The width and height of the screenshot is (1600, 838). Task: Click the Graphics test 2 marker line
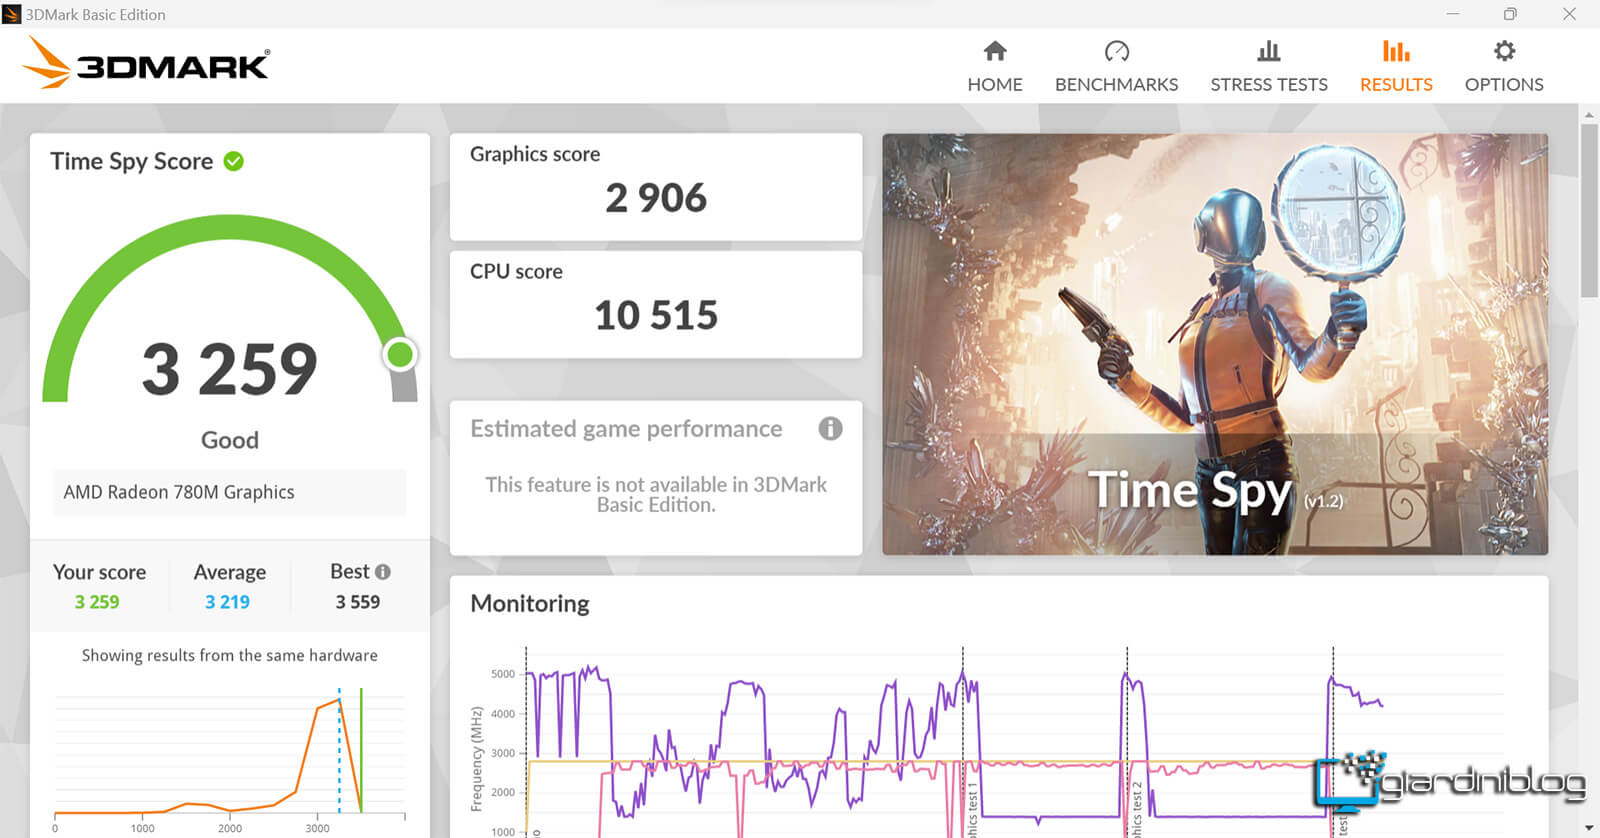click(1127, 740)
